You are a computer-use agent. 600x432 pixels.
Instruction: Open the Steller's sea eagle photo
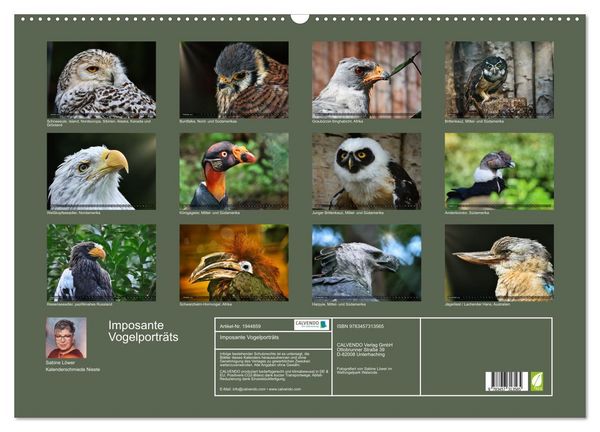101,262
